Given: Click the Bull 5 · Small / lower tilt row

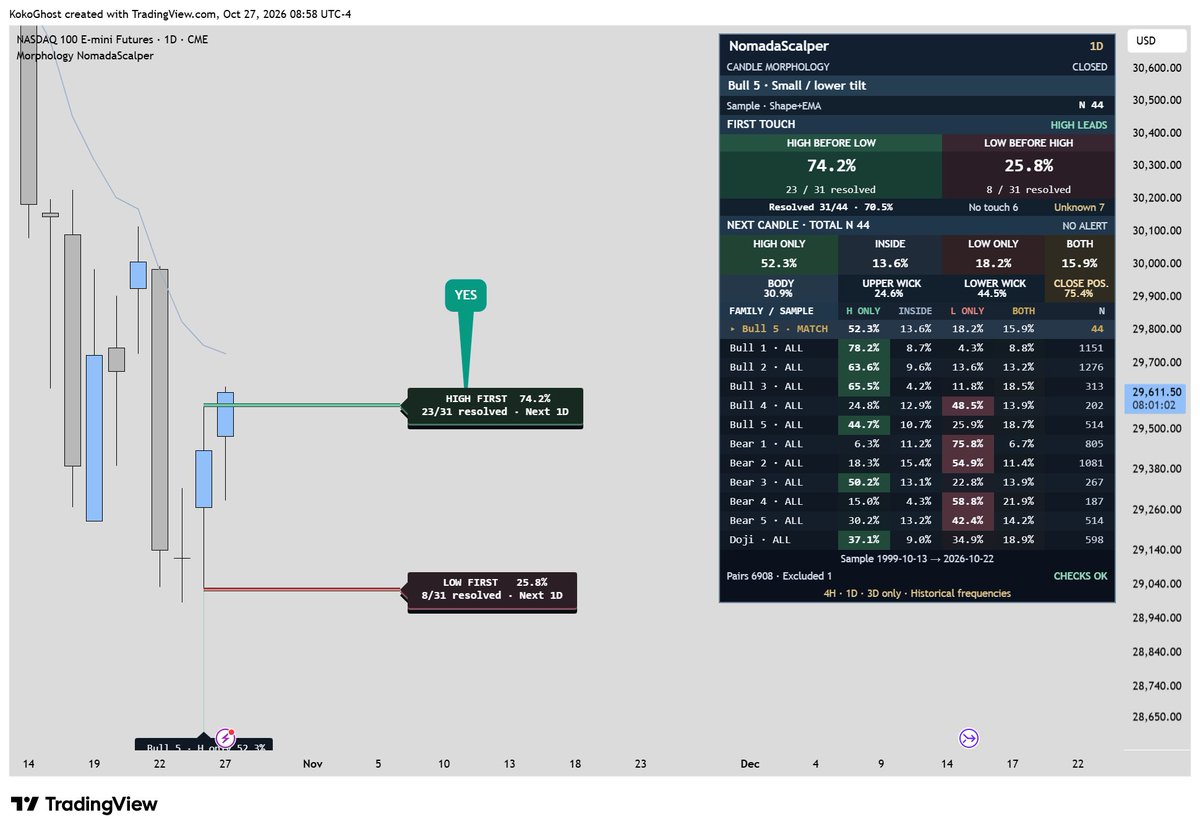Looking at the screenshot, I should click(917, 86).
